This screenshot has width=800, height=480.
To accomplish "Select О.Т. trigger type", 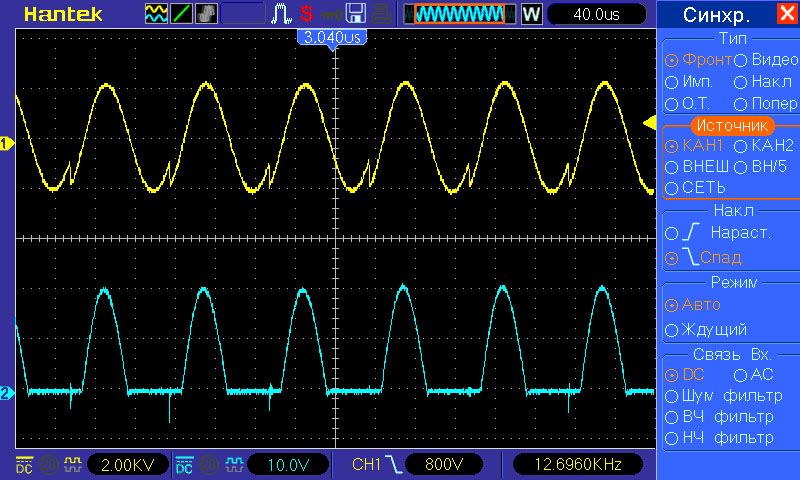I will 688,104.
